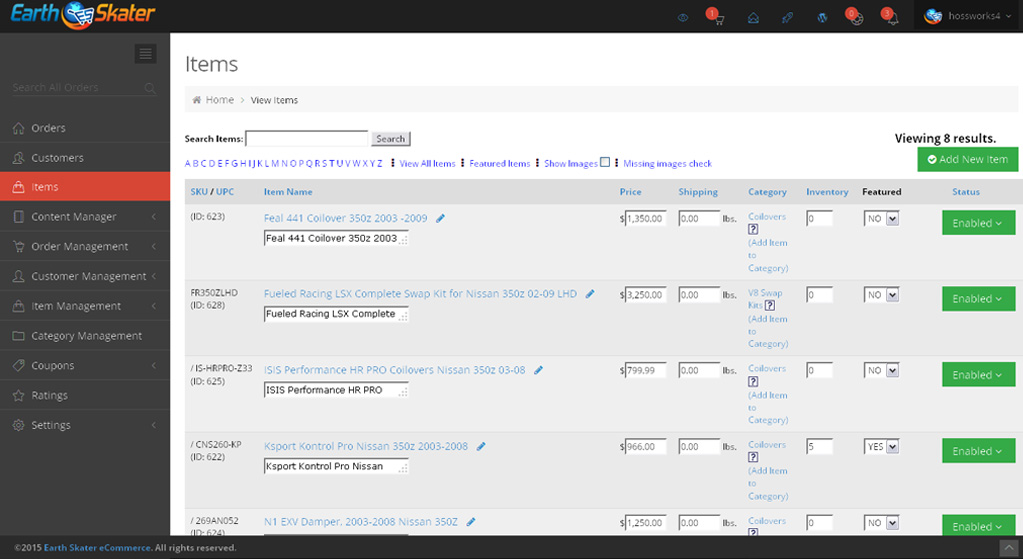Sort by Item Name column header
The width and height of the screenshot is (1023, 559).
click(x=288, y=192)
